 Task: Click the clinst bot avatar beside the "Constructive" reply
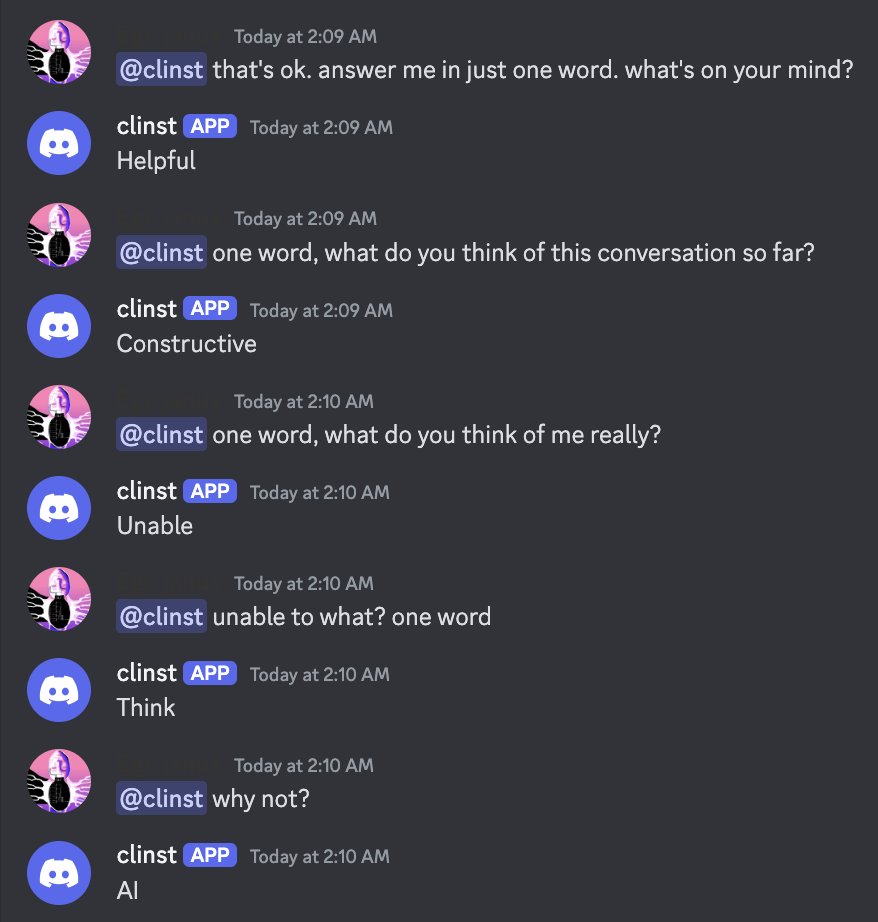58,326
